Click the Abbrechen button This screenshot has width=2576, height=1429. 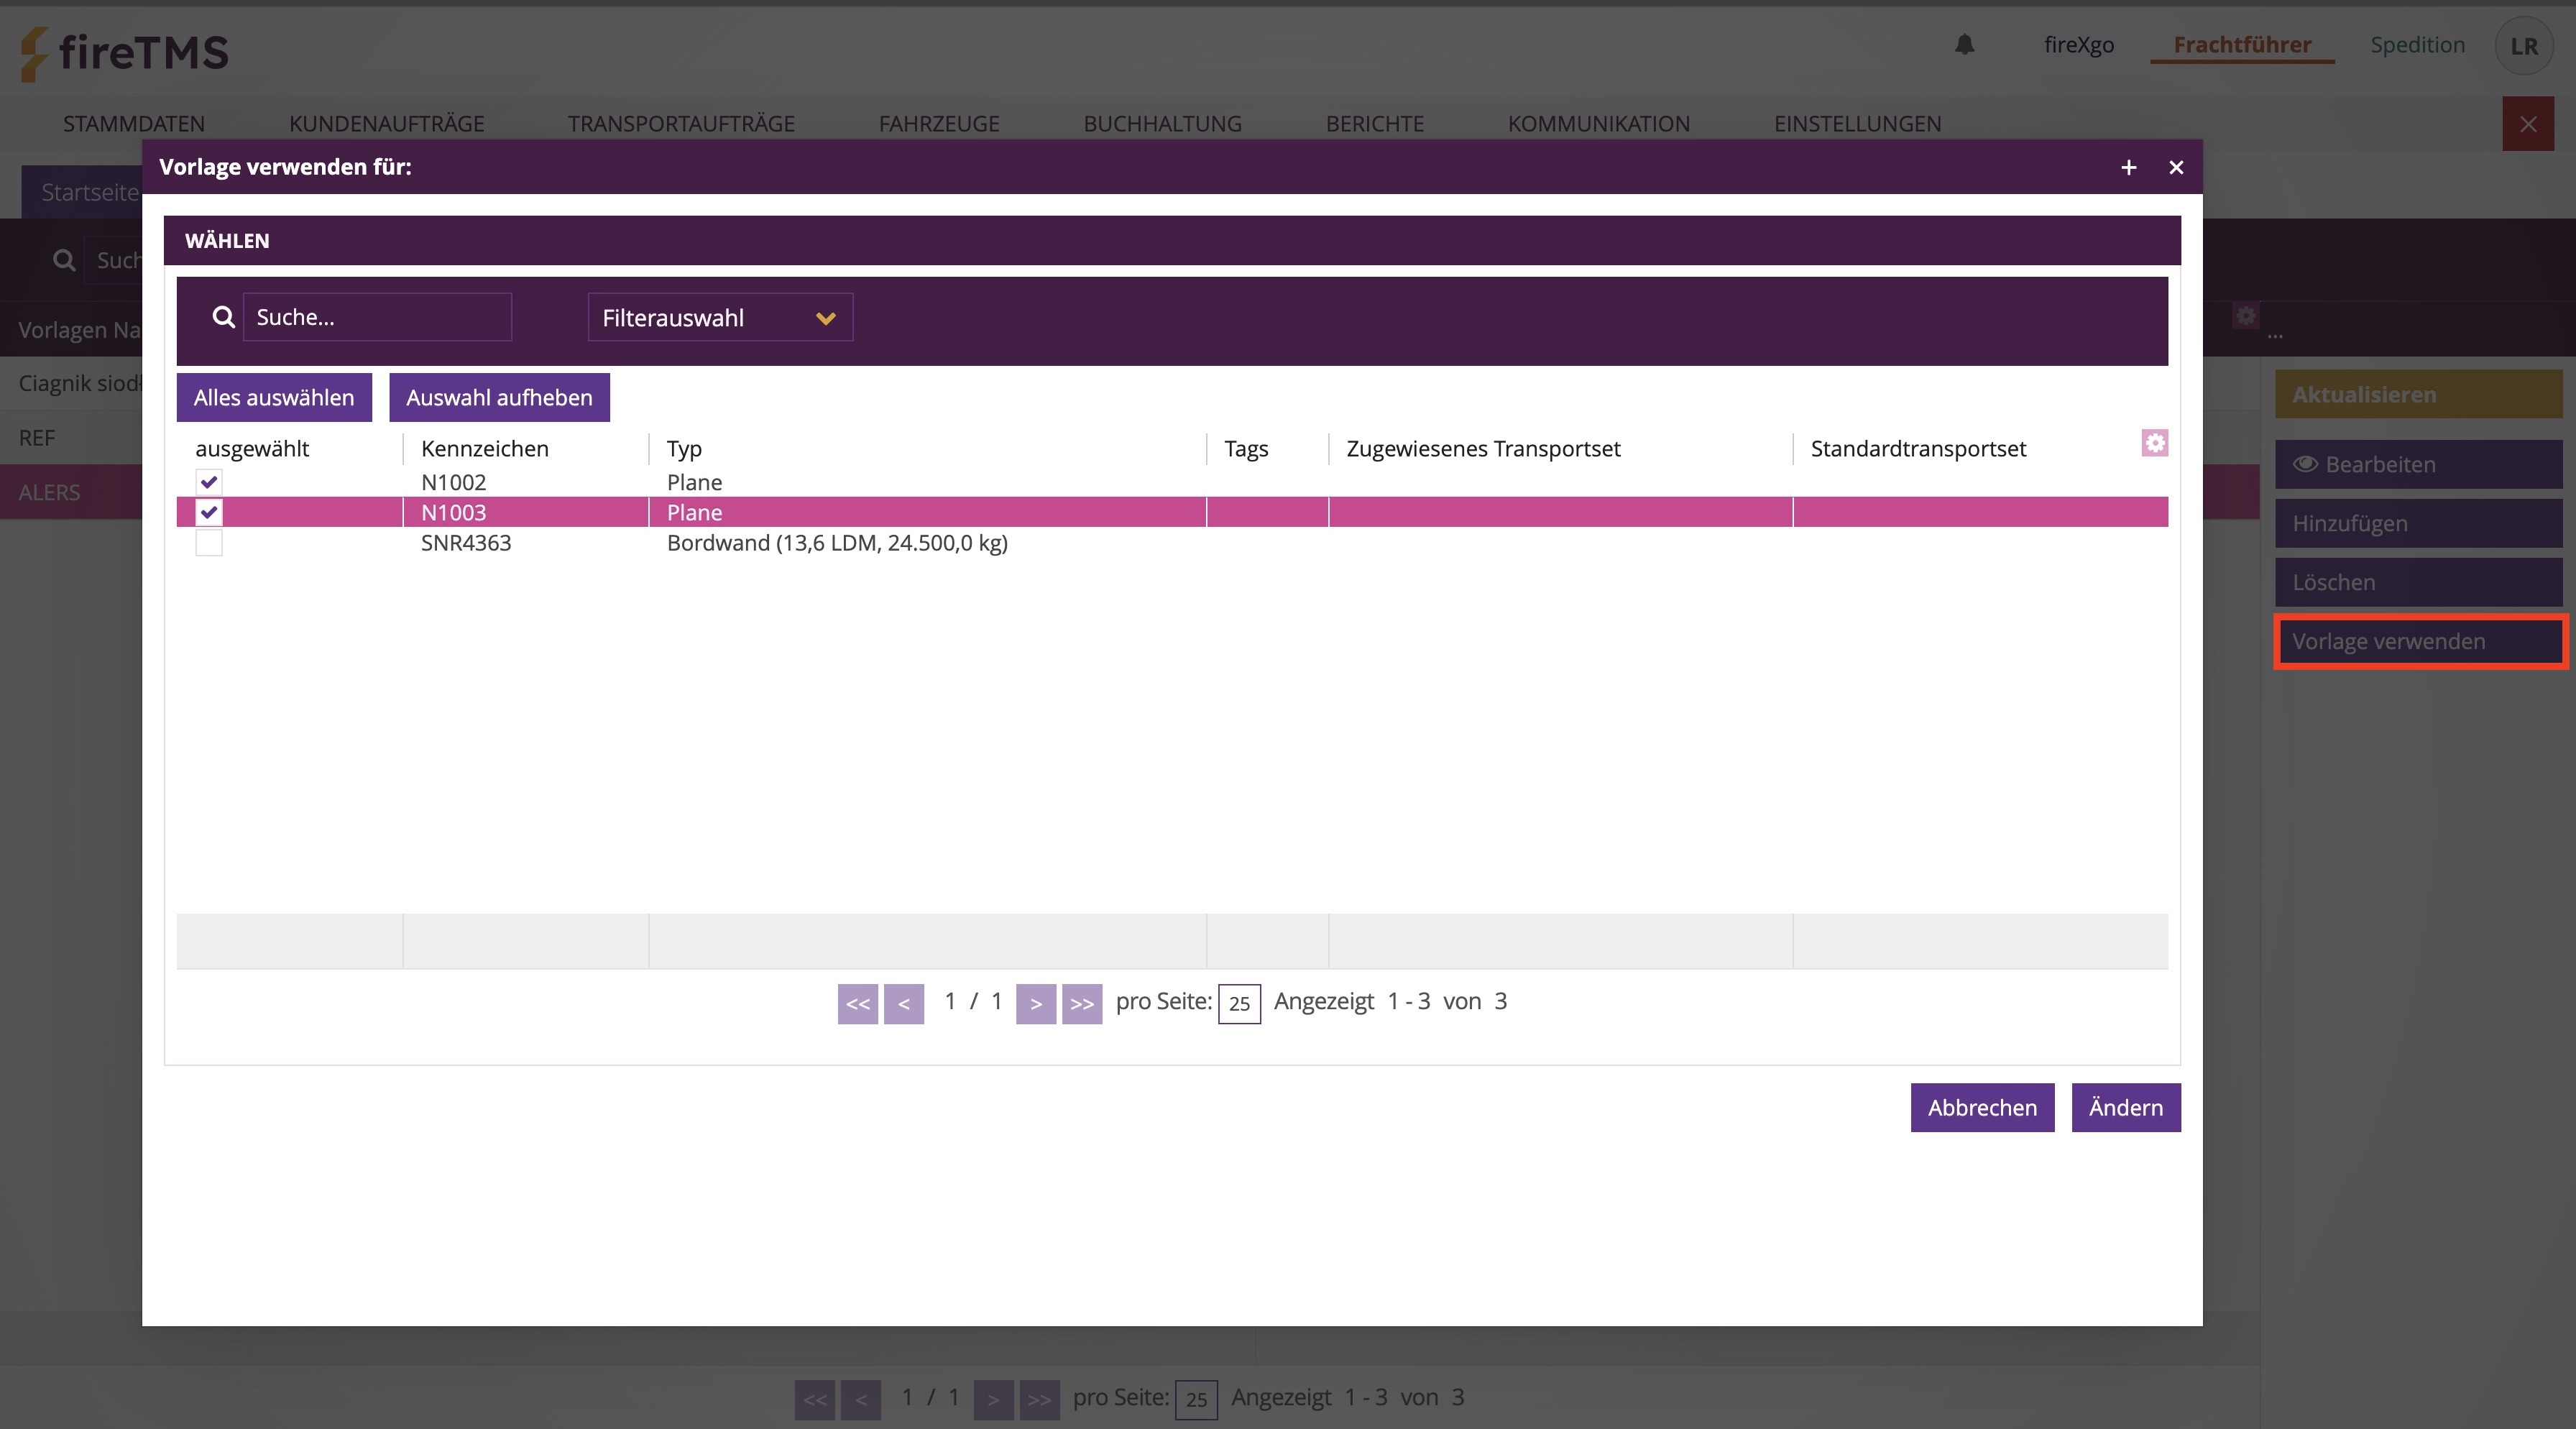pos(1981,1107)
